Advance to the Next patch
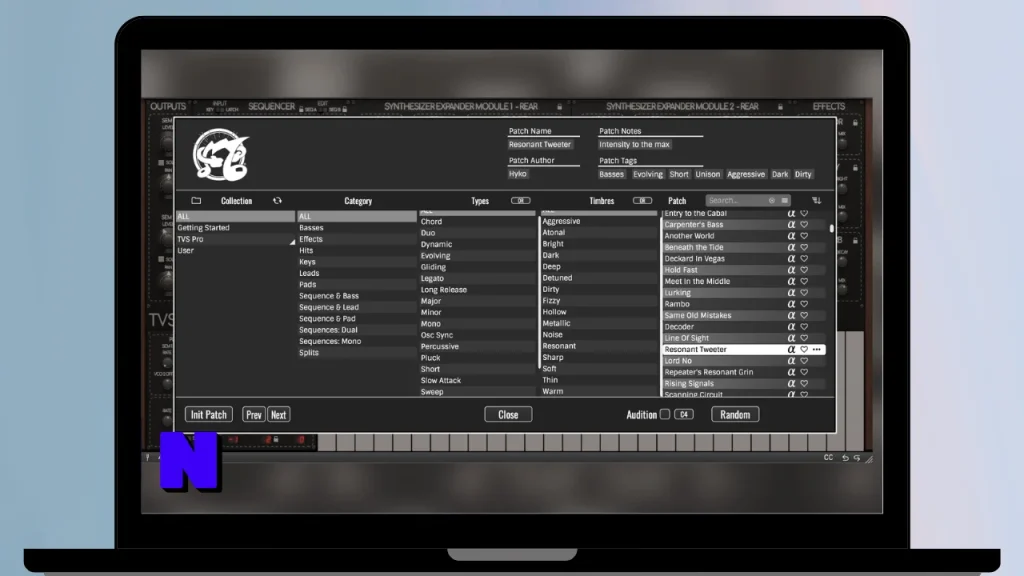The height and width of the screenshot is (576, 1024). coord(279,415)
